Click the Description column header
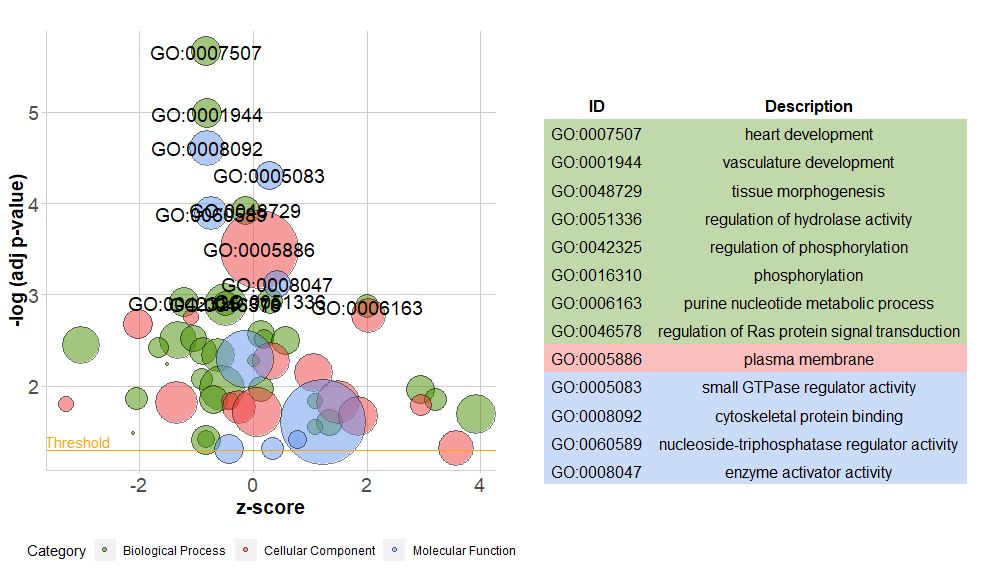Viewport: 1008px width, 576px height. (x=809, y=106)
